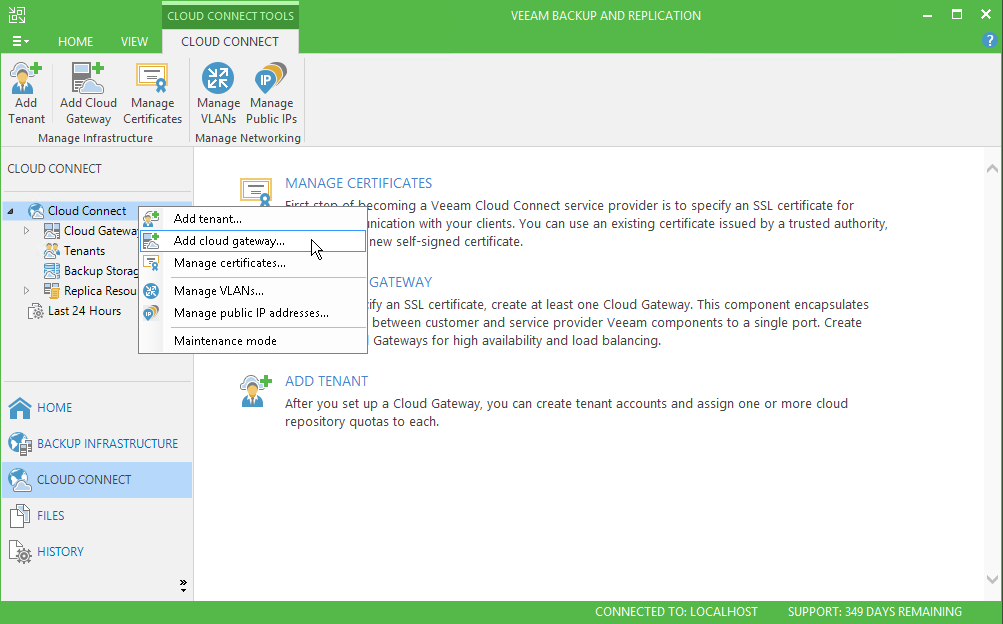
Task: Open Manage Public IPs from the ribbon
Action: coord(271,78)
